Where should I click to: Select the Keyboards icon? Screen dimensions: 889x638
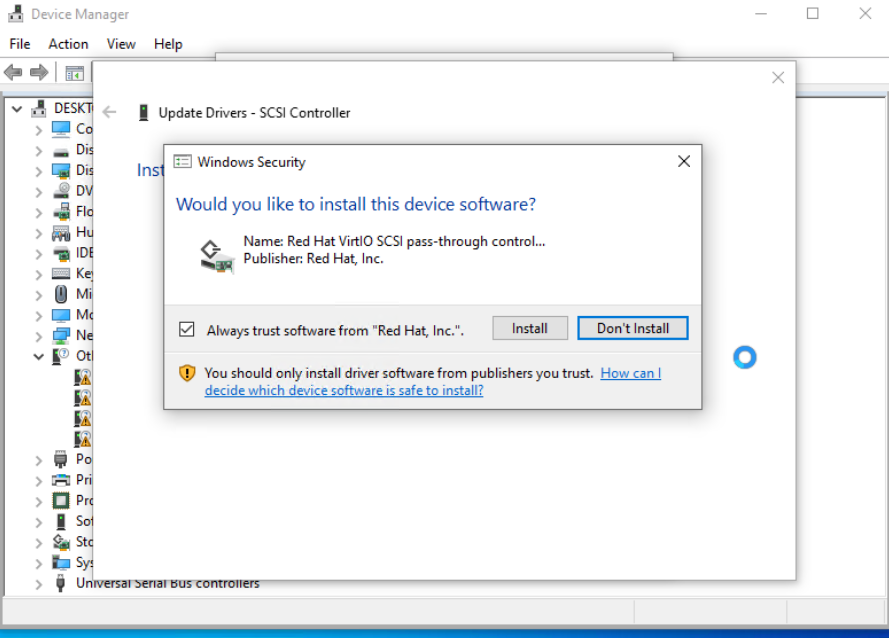(61, 273)
